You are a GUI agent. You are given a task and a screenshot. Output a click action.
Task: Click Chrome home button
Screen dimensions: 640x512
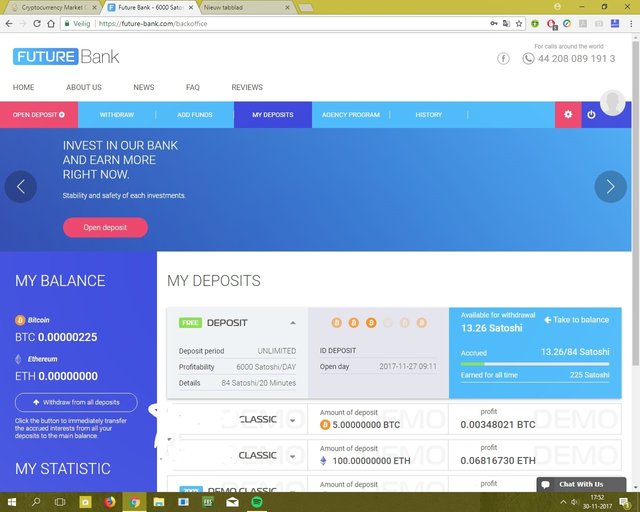coord(51,24)
